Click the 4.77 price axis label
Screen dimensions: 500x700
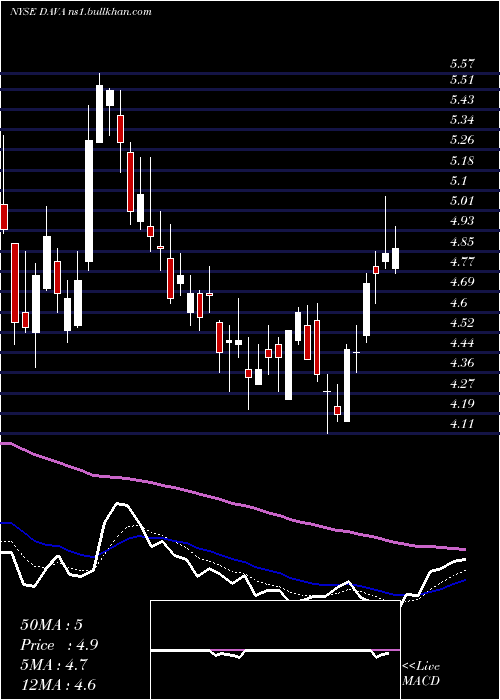462,262
